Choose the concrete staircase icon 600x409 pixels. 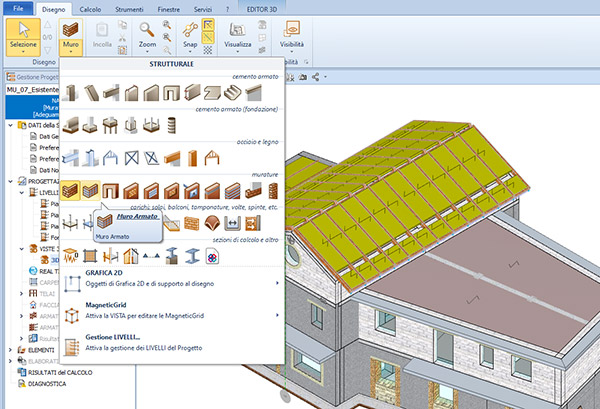pyautogui.click(x=233, y=93)
